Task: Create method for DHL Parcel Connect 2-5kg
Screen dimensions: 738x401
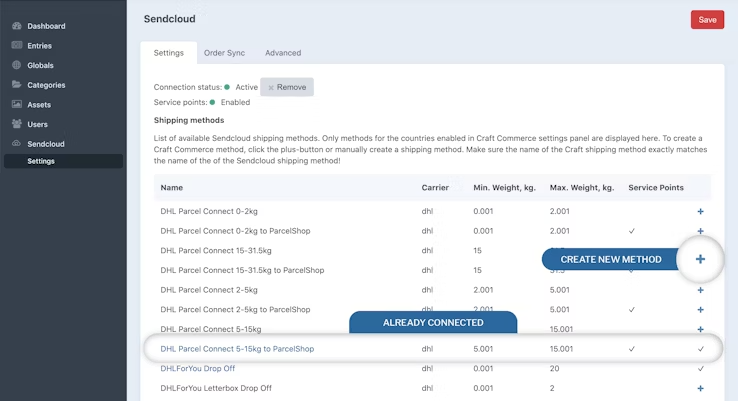Action: 700,290
